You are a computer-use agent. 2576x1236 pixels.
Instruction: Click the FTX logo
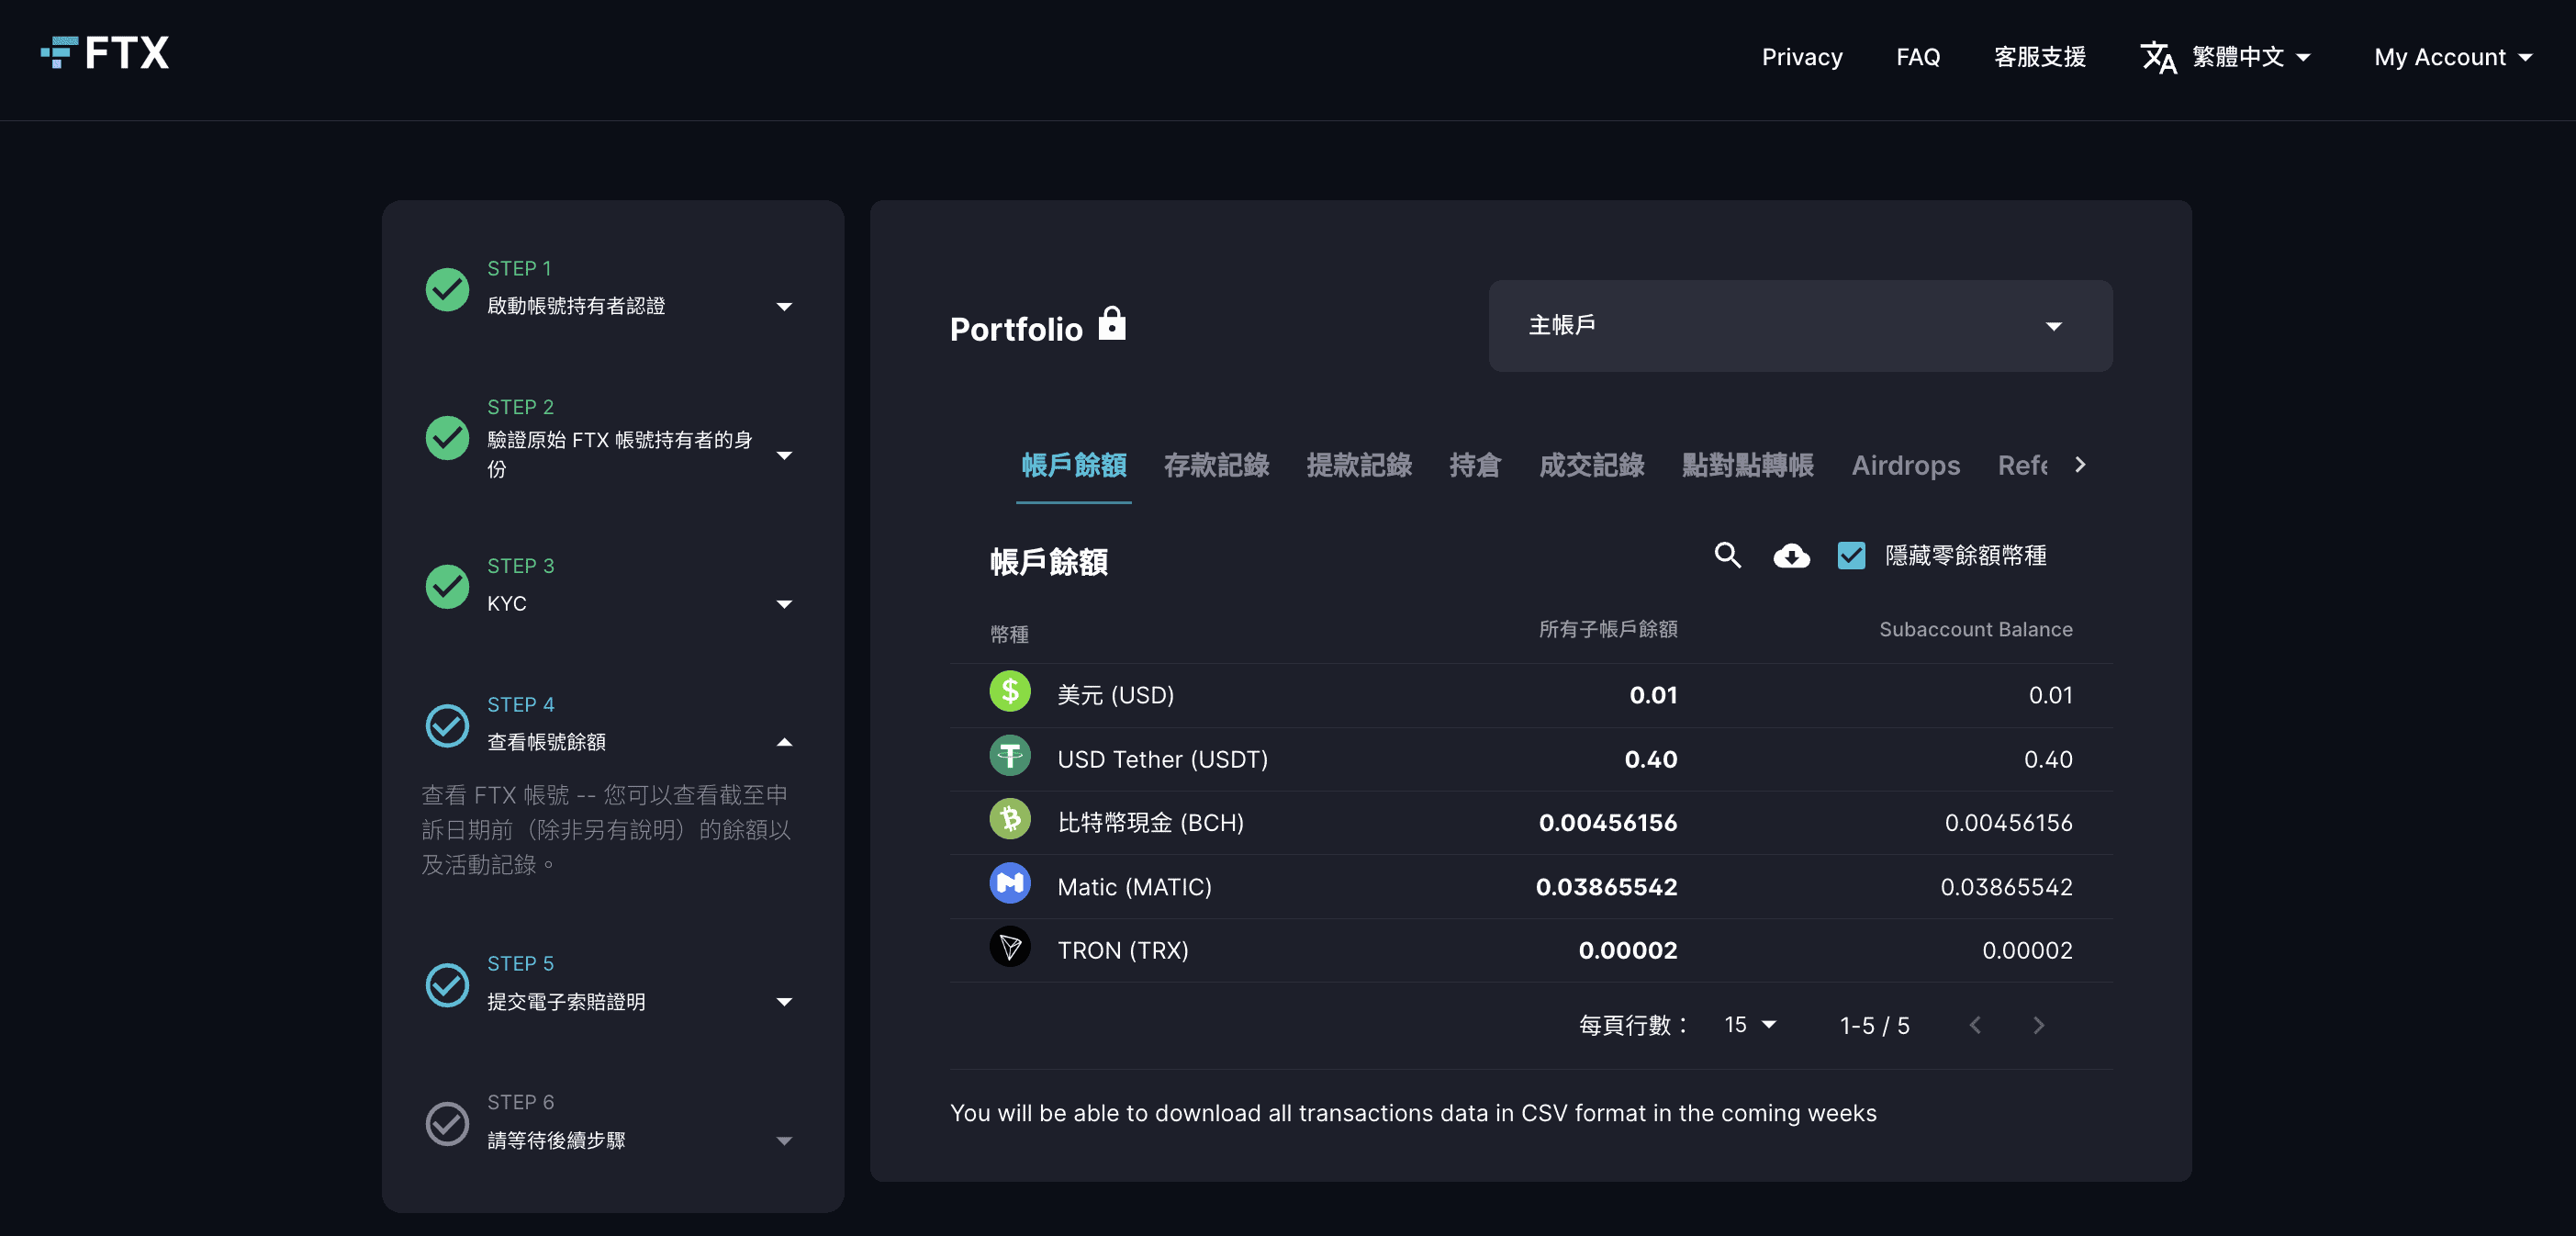pos(105,53)
